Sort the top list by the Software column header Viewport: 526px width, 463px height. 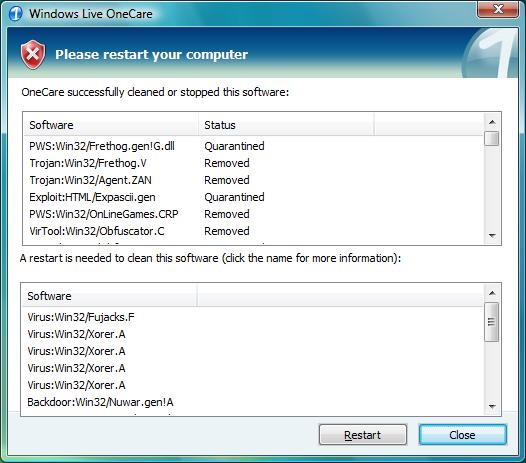tap(111, 125)
